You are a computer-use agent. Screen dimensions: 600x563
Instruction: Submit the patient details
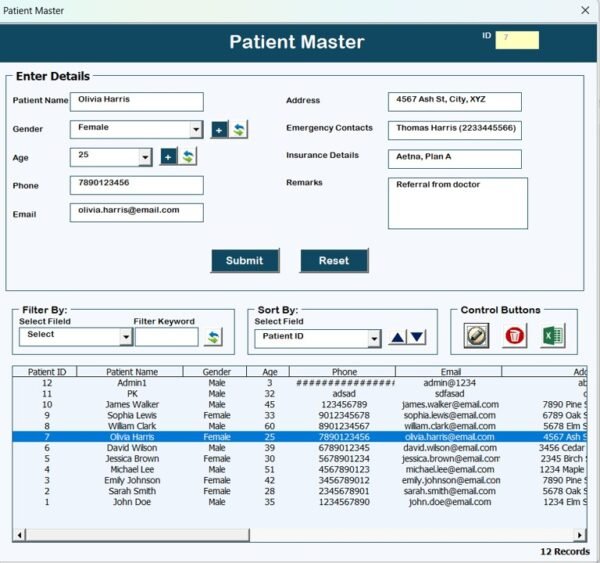(x=245, y=261)
